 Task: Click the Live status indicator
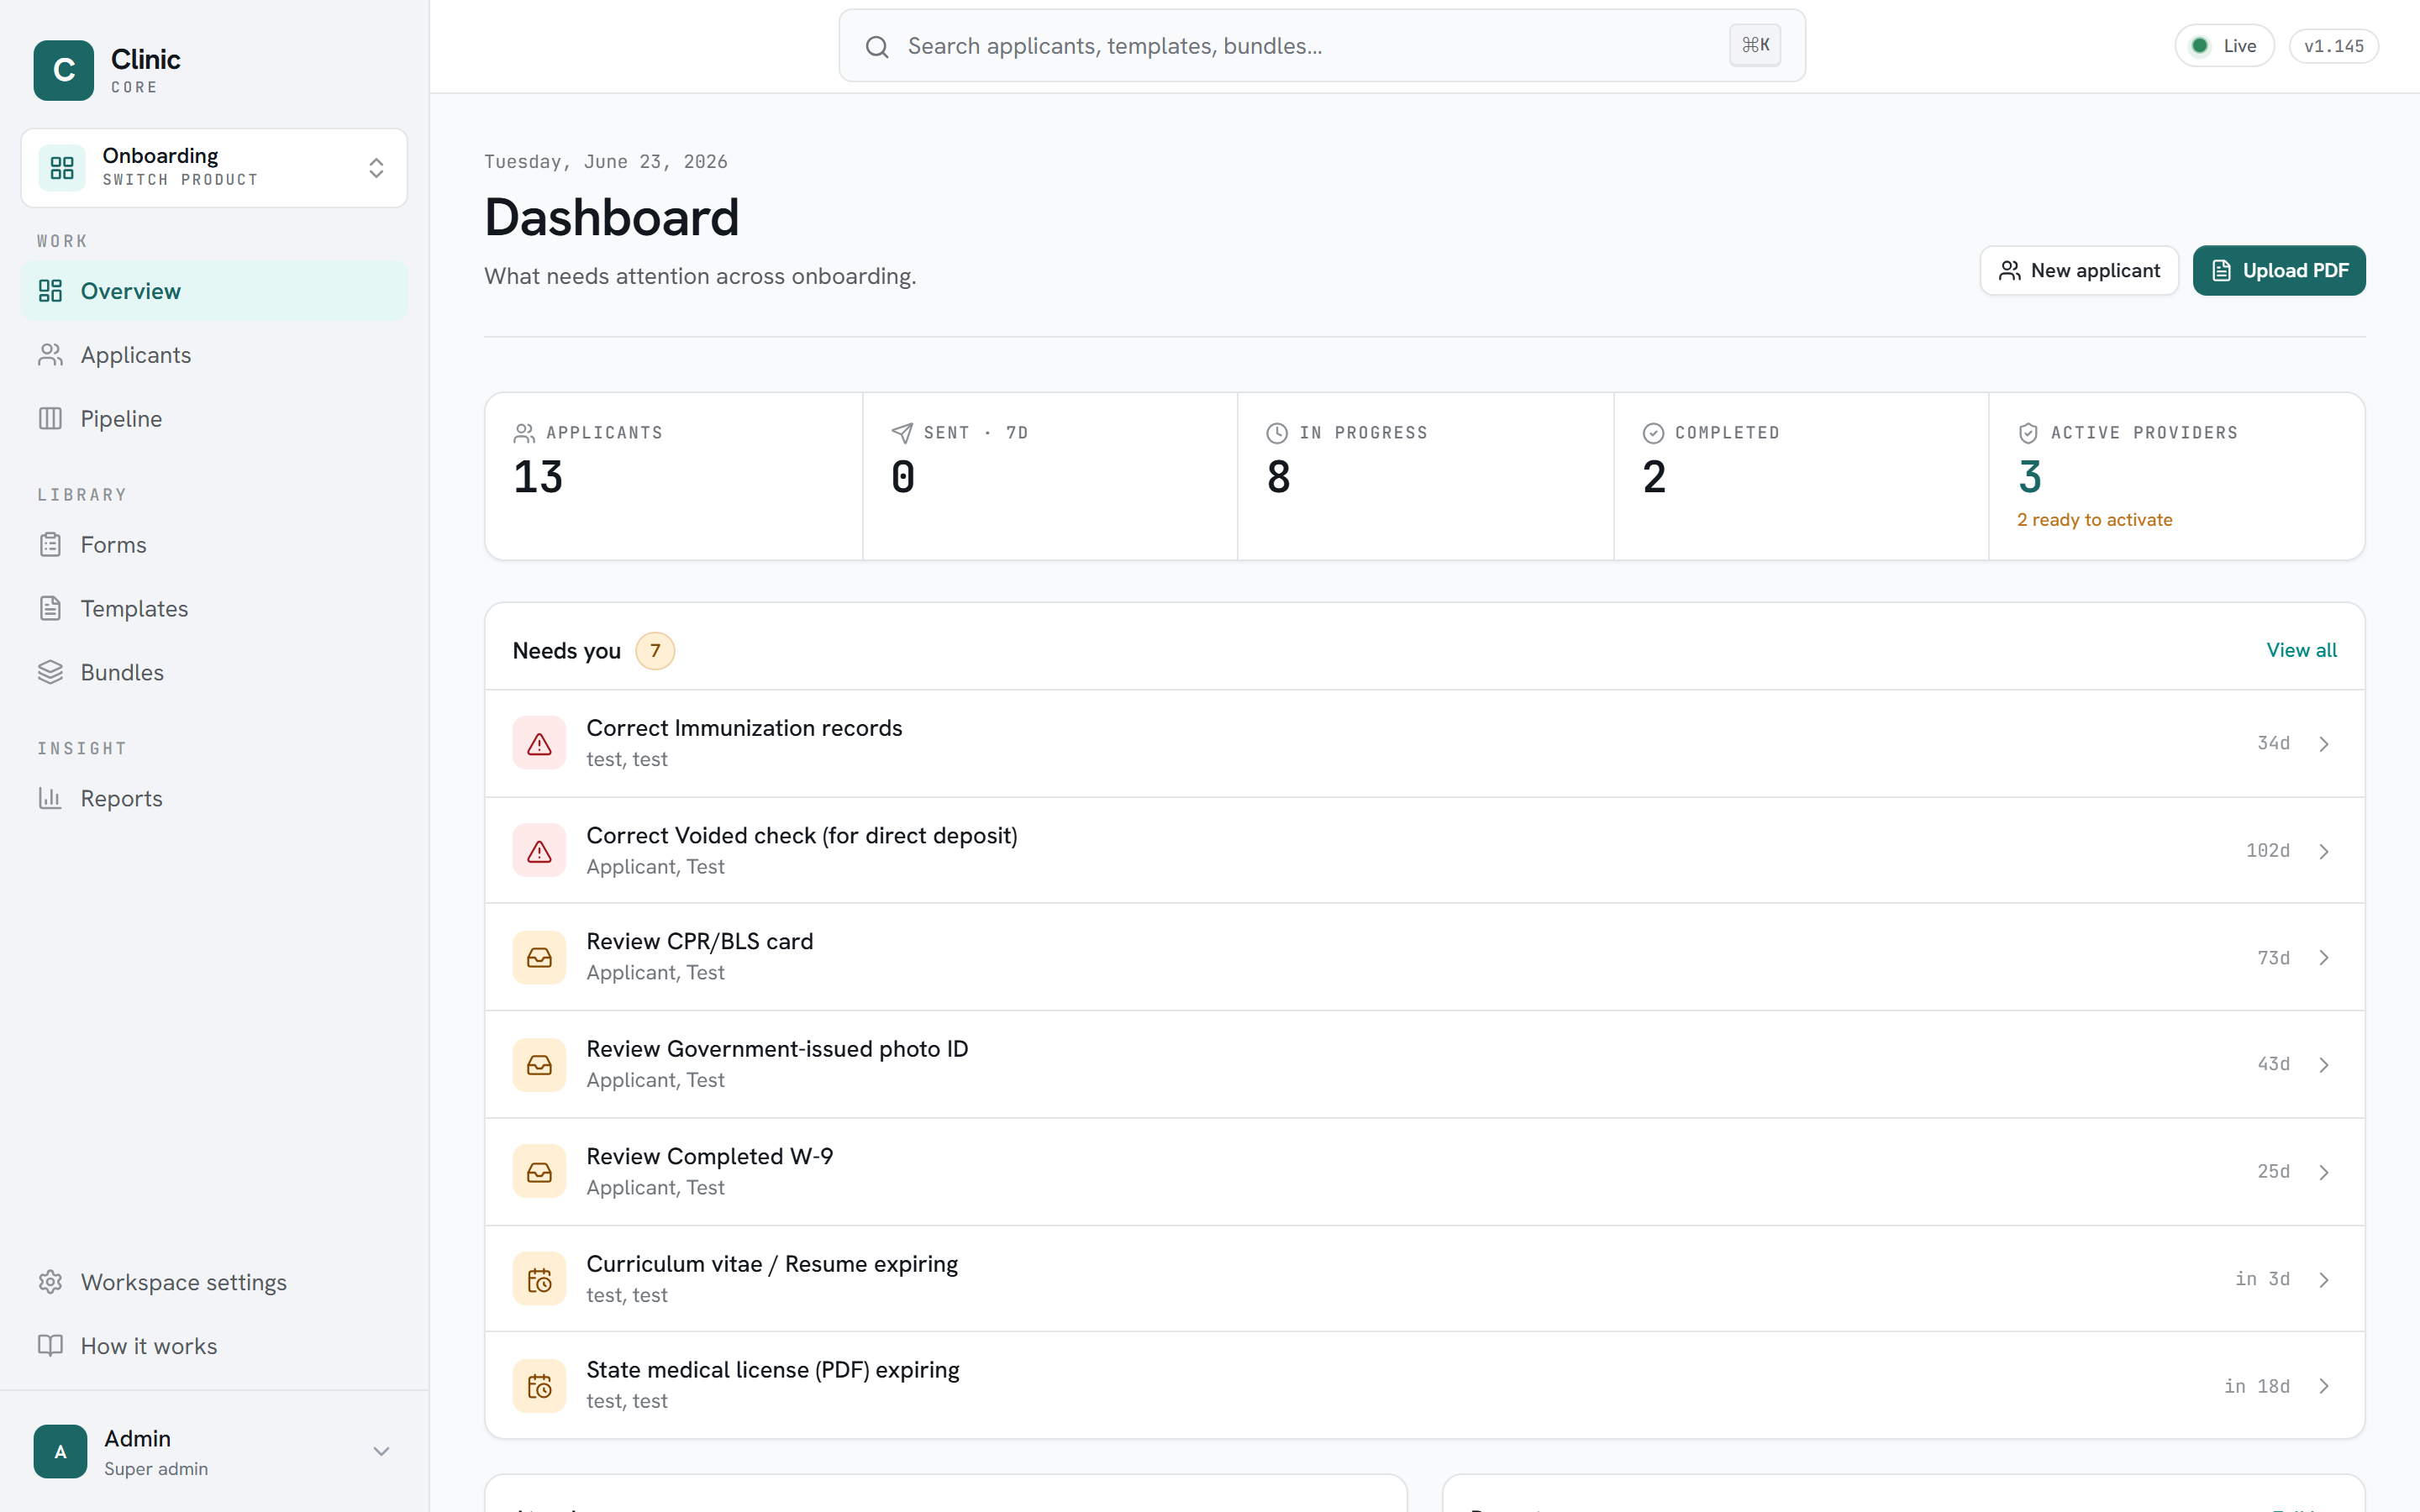[2224, 46]
